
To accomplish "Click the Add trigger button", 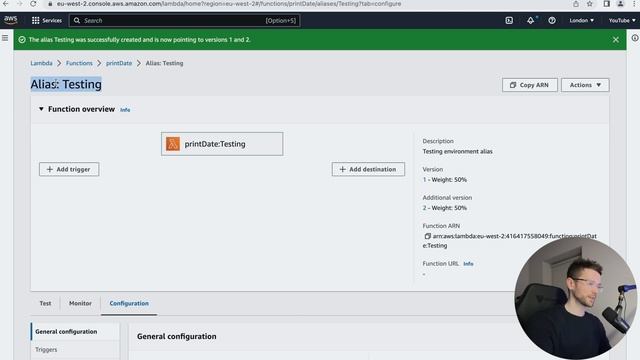I will 69,169.
